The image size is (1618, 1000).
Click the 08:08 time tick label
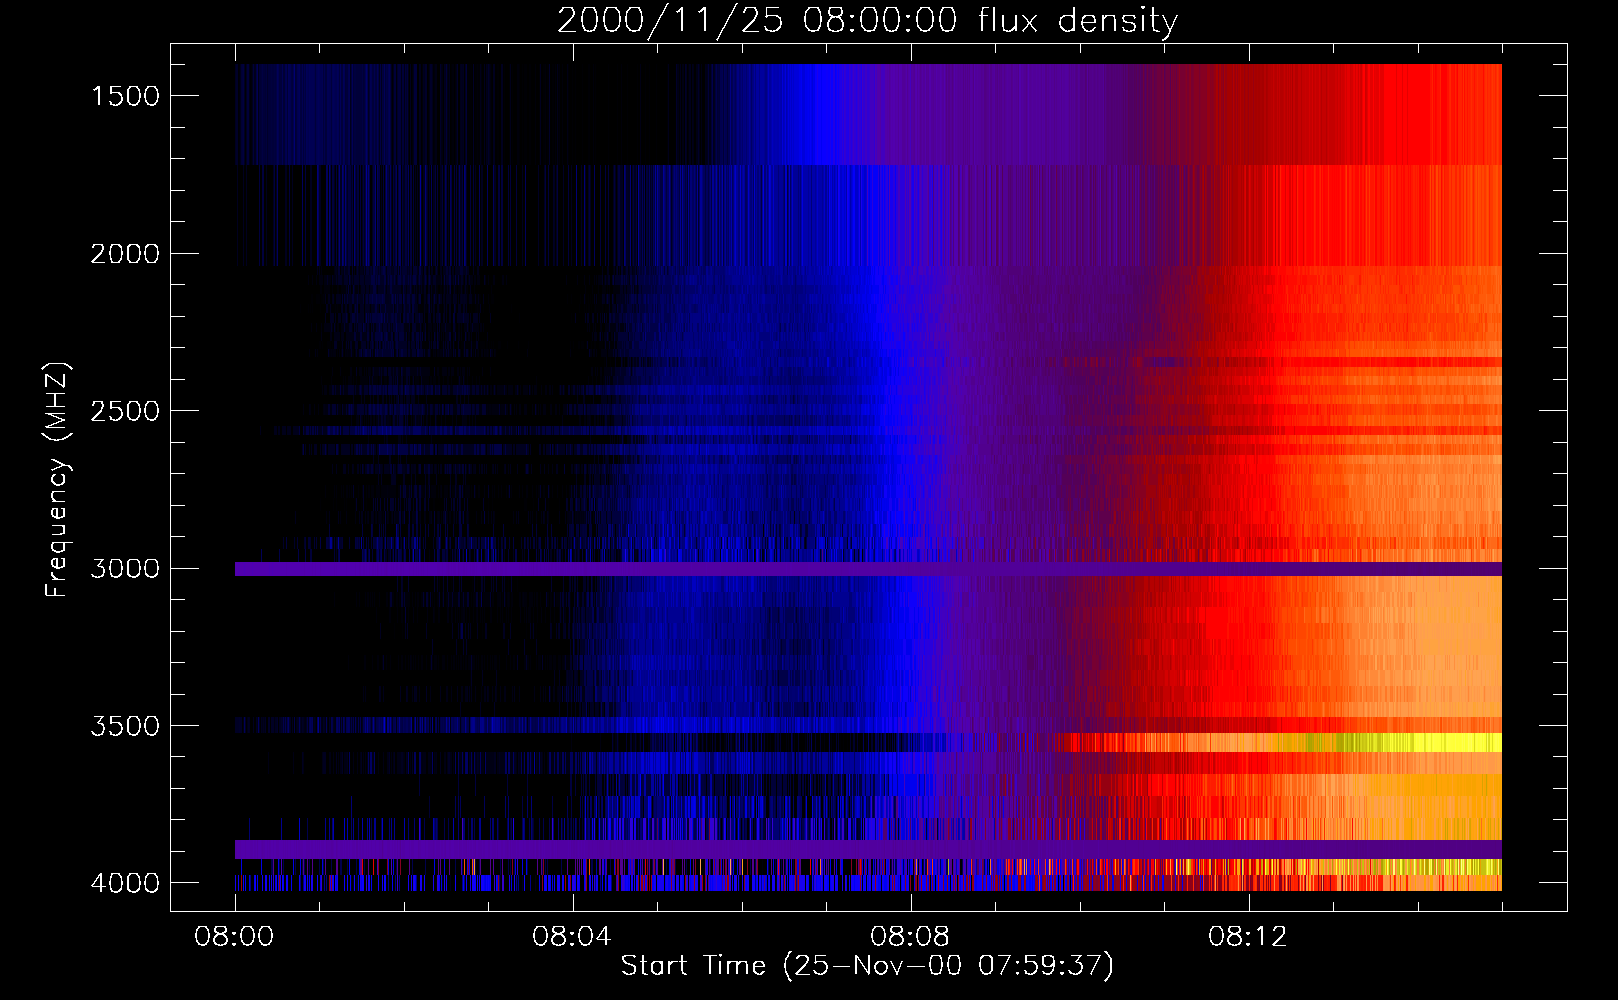tap(910, 937)
